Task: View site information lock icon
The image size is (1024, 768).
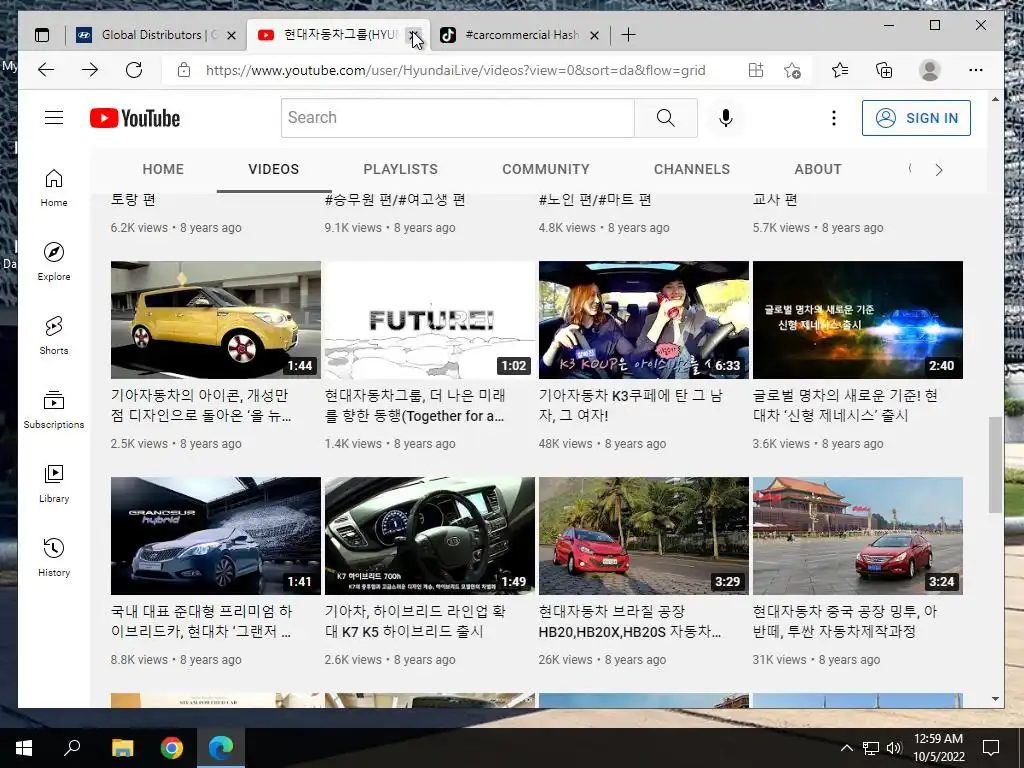Action: click(x=184, y=70)
